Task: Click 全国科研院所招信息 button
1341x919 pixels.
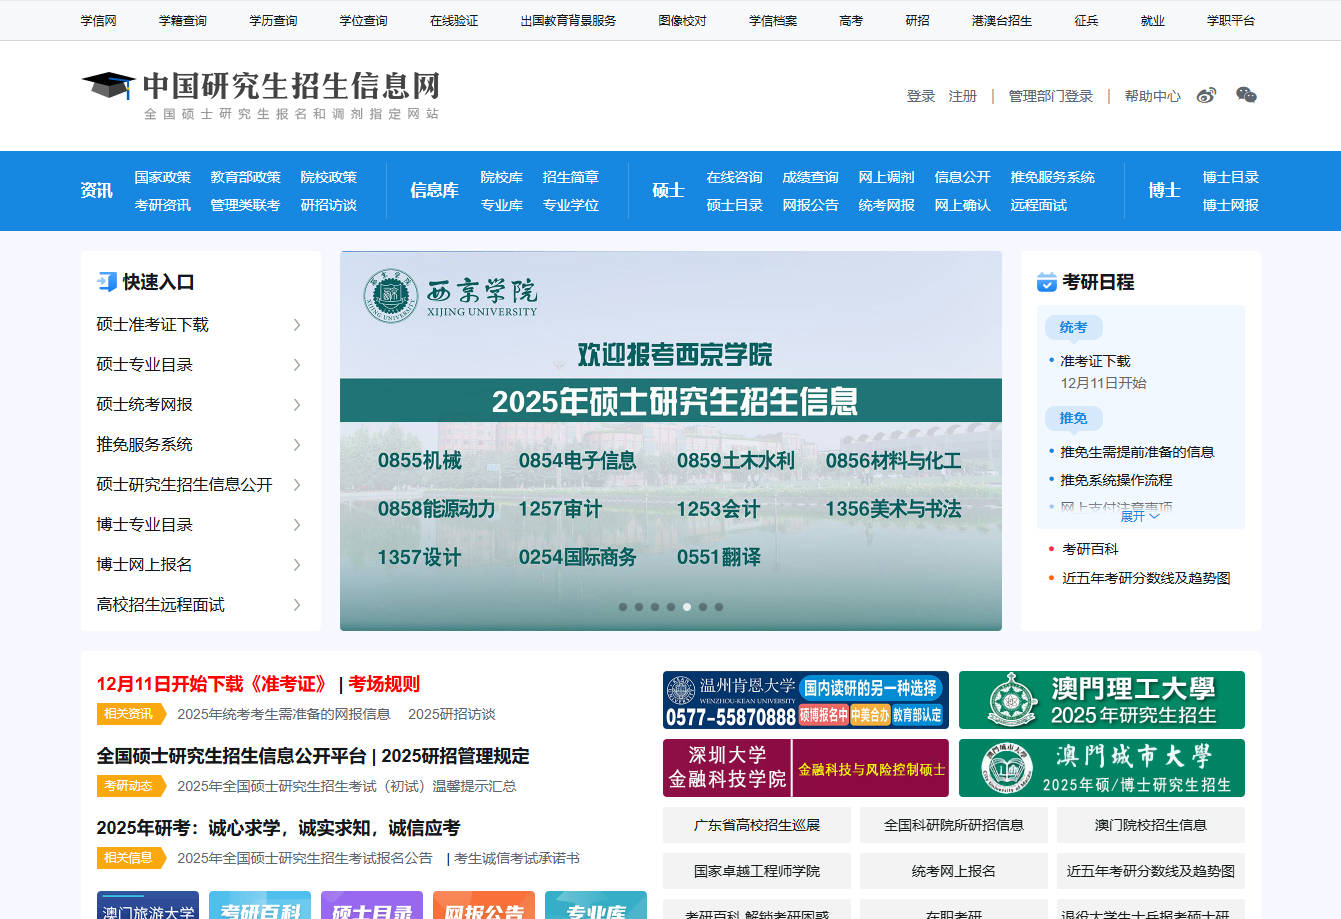Action: click(954, 825)
